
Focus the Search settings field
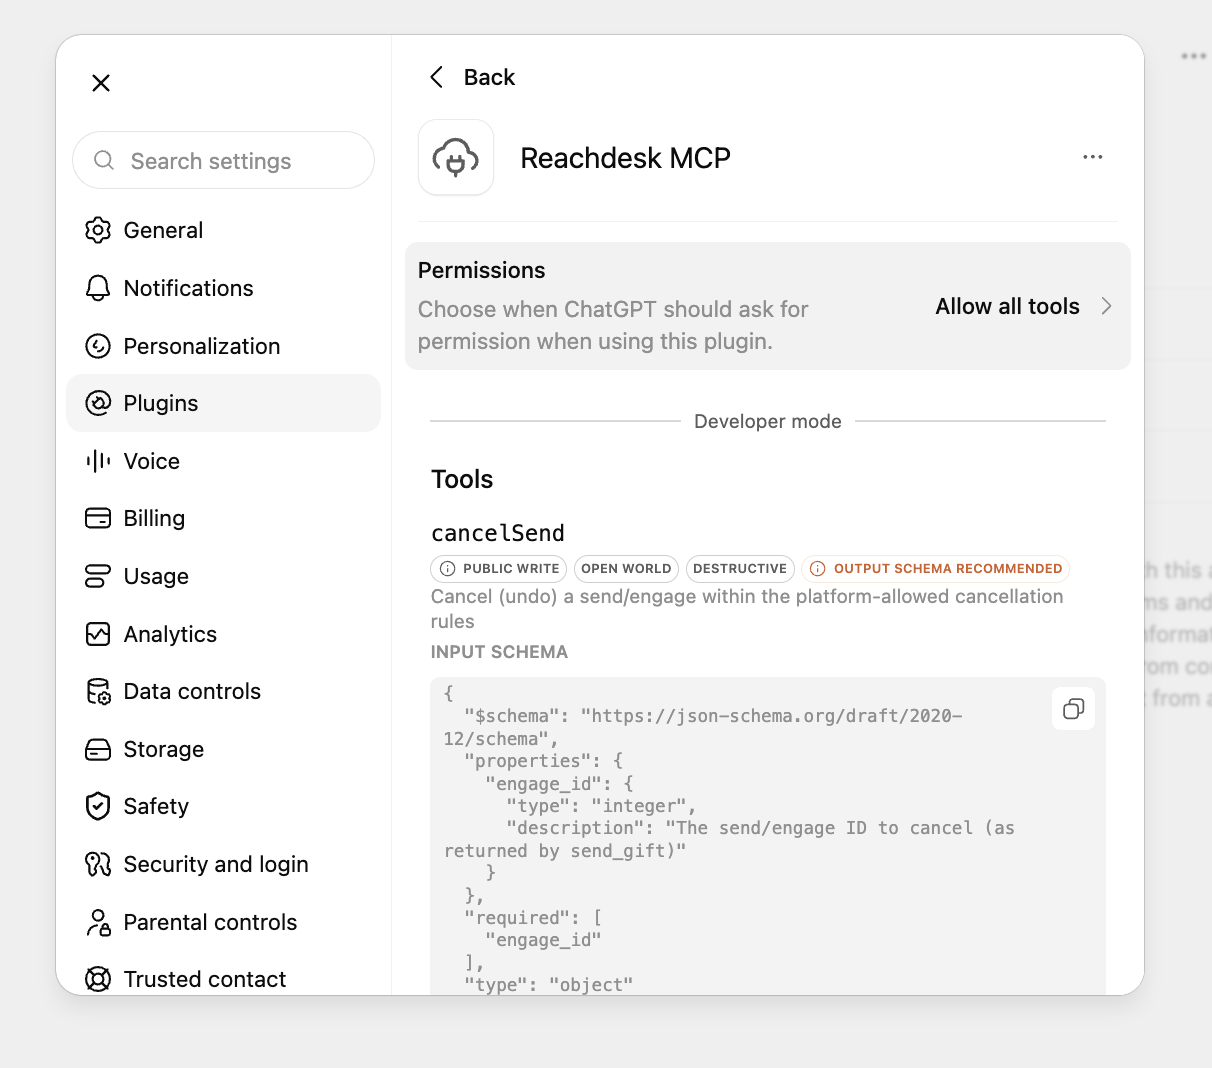point(223,160)
